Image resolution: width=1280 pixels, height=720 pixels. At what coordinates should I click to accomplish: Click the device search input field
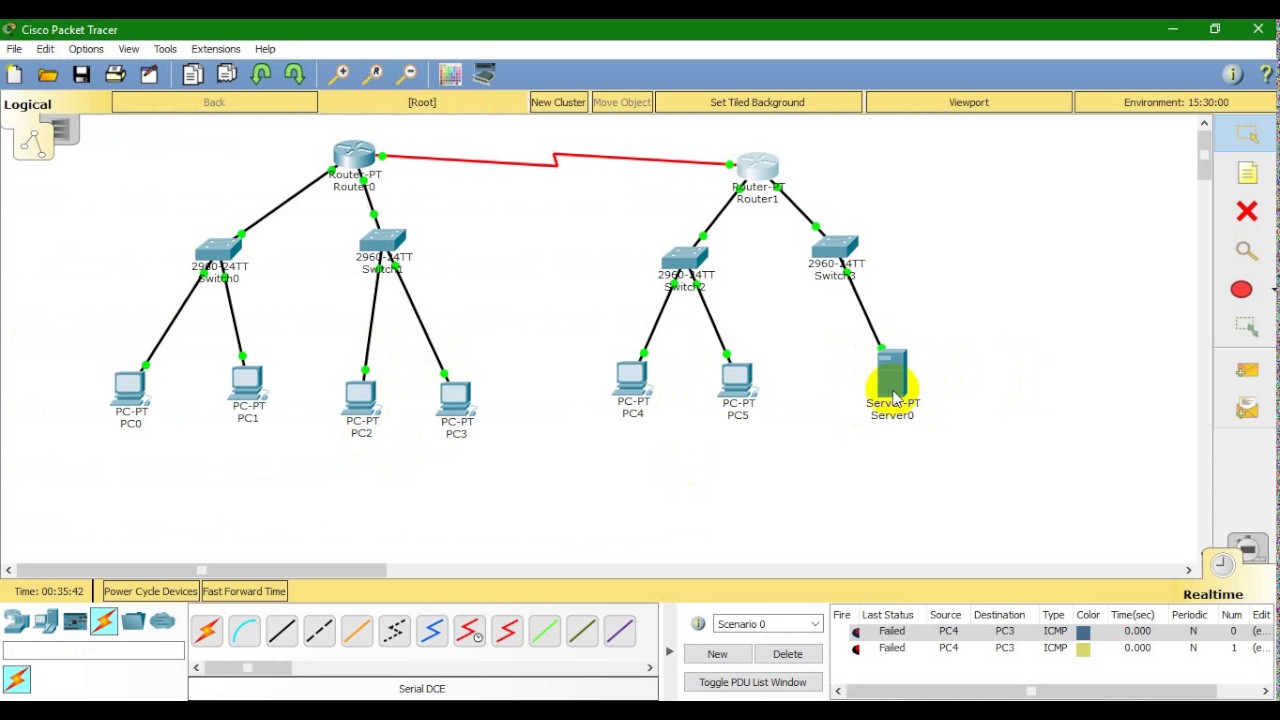[x=94, y=652]
